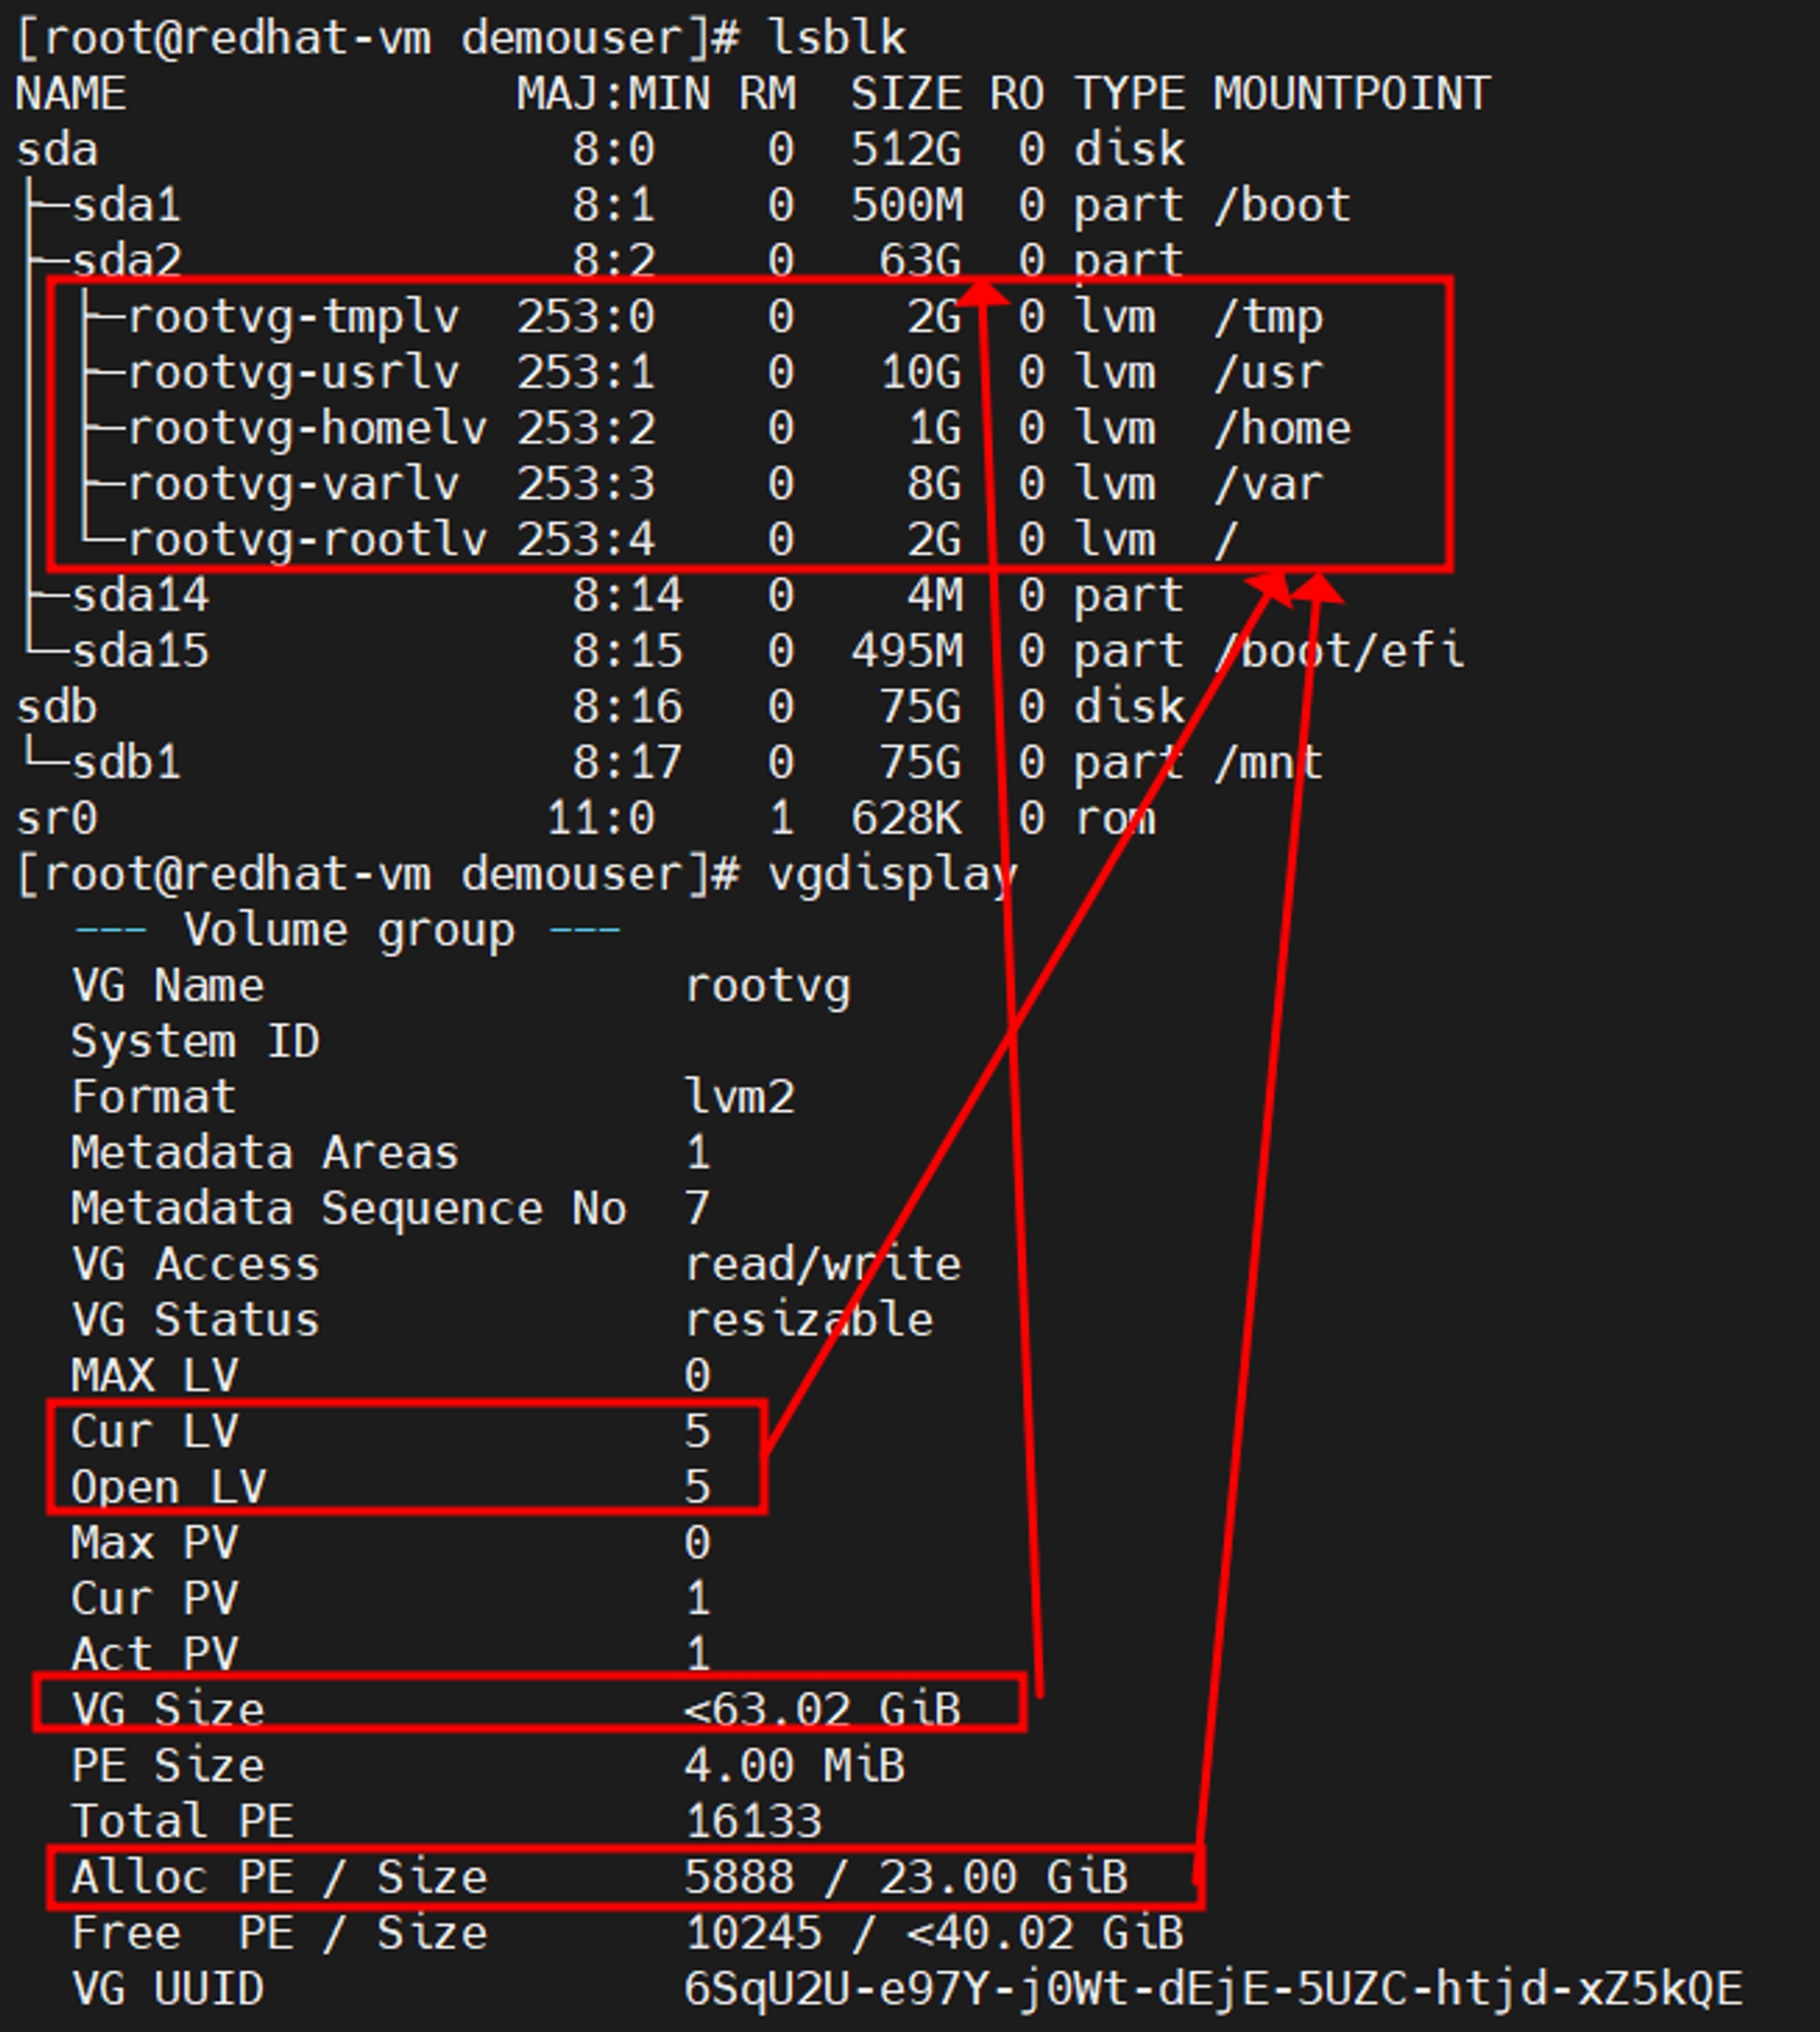Click the sr0 rom device name
Viewport: 1820px width, 2032px height.
pyautogui.click(x=57, y=819)
